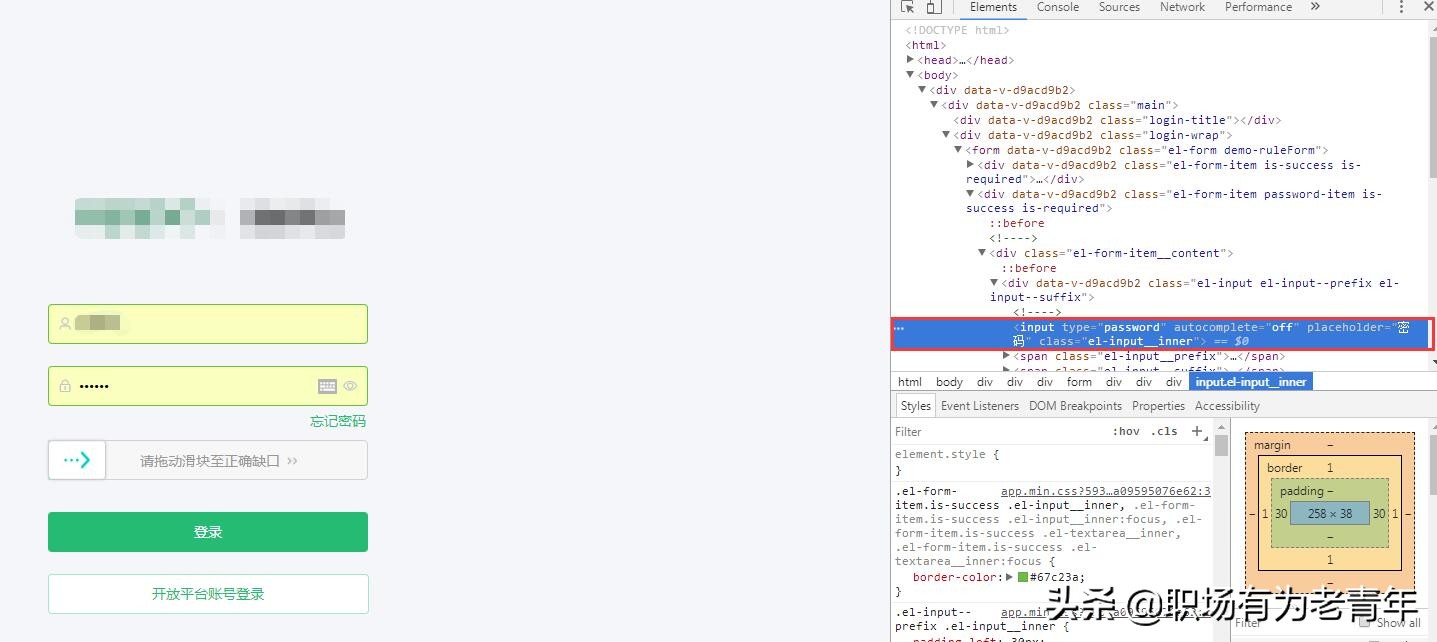Click the styles pane vertical scrollbar thumb

point(1221,446)
